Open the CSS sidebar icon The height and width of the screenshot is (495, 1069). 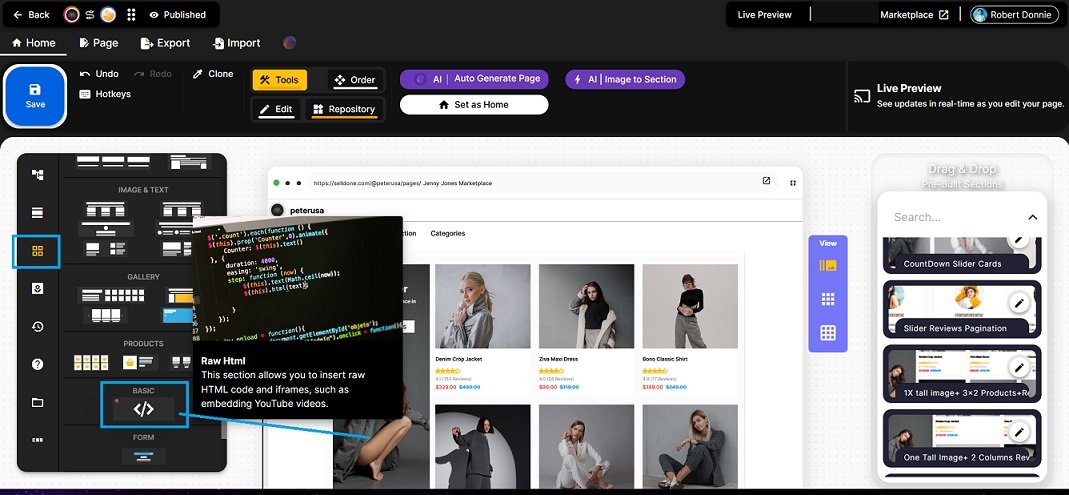click(37, 440)
